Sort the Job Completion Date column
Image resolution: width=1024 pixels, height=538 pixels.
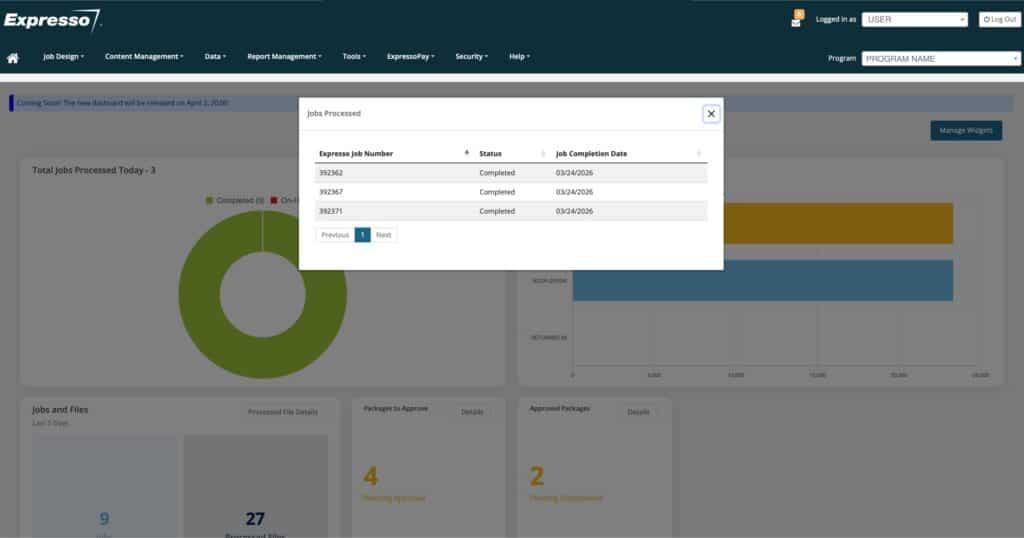699,154
